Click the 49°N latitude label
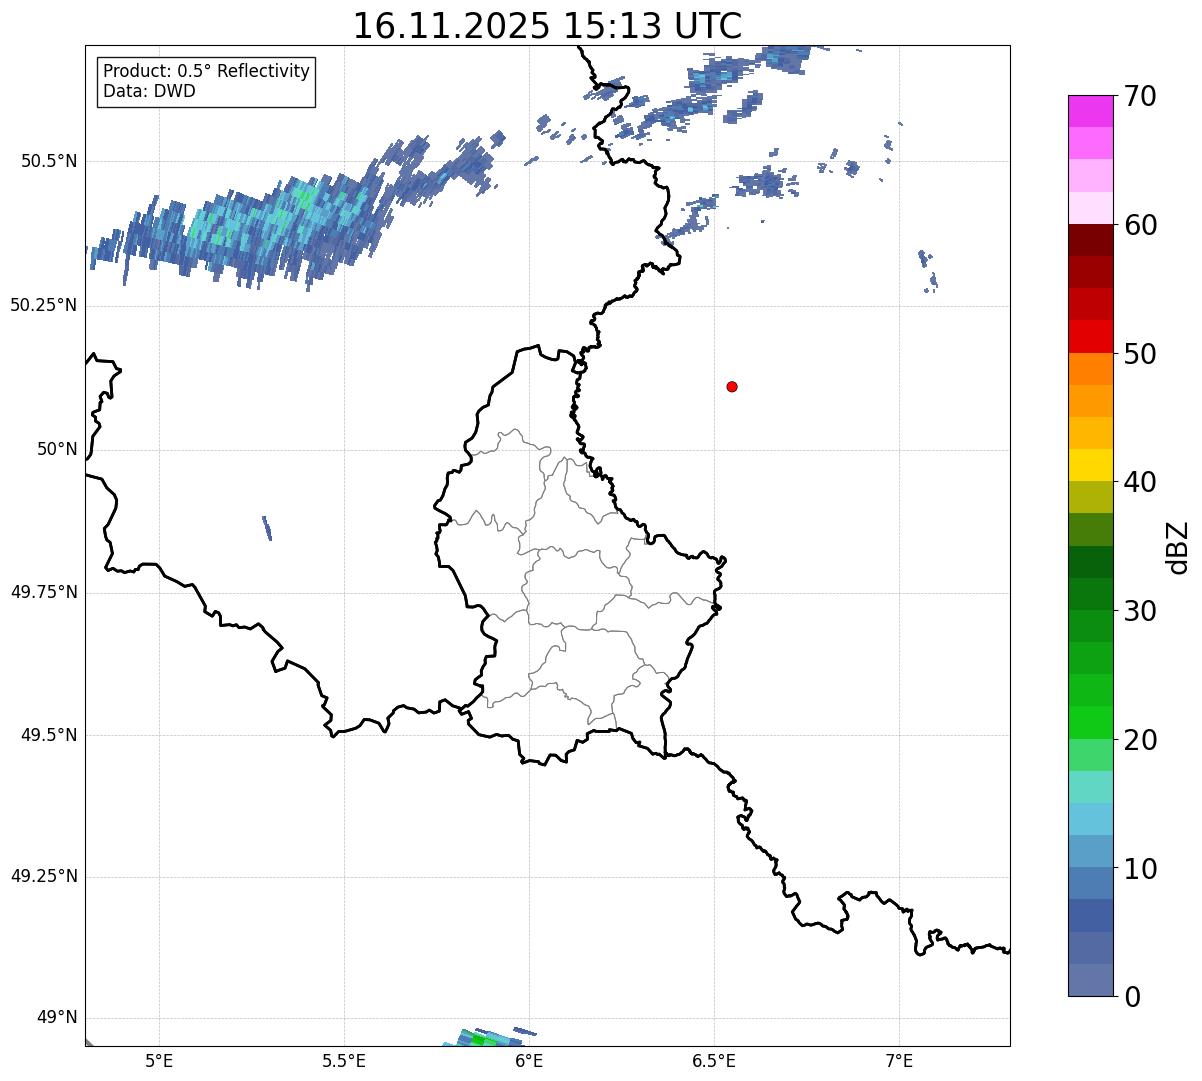 [x=57, y=1017]
